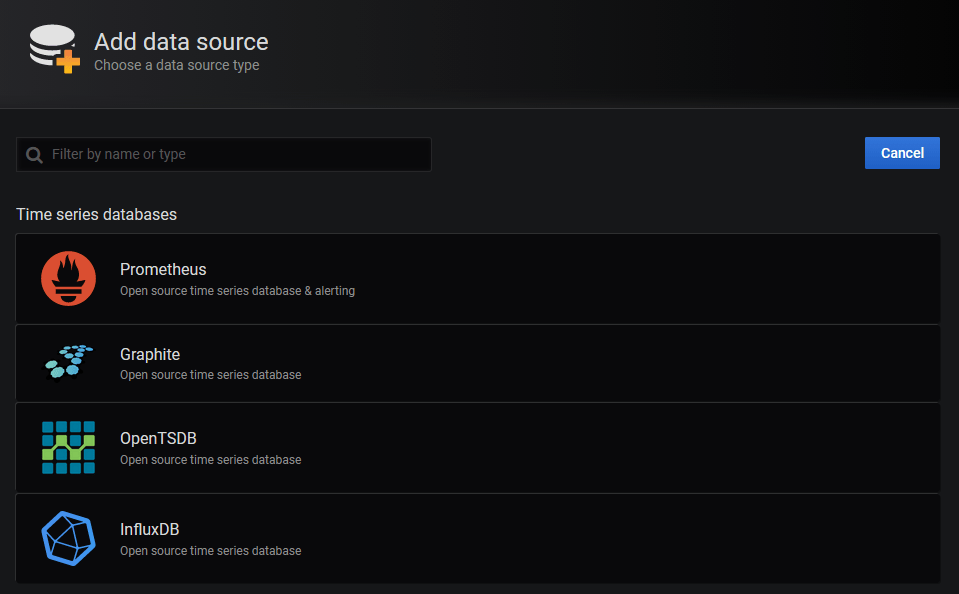This screenshot has height=594, width=959.
Task: Select the InfluxDB data source name
Action: (149, 530)
